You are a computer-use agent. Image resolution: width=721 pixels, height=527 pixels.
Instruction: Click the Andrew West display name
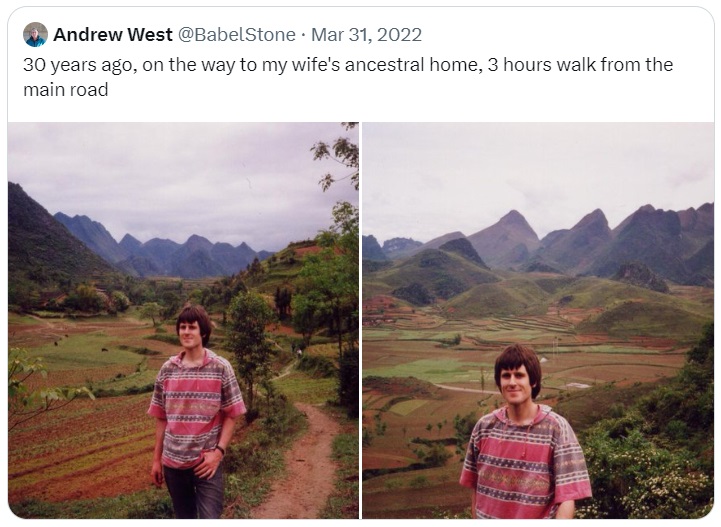113,34
